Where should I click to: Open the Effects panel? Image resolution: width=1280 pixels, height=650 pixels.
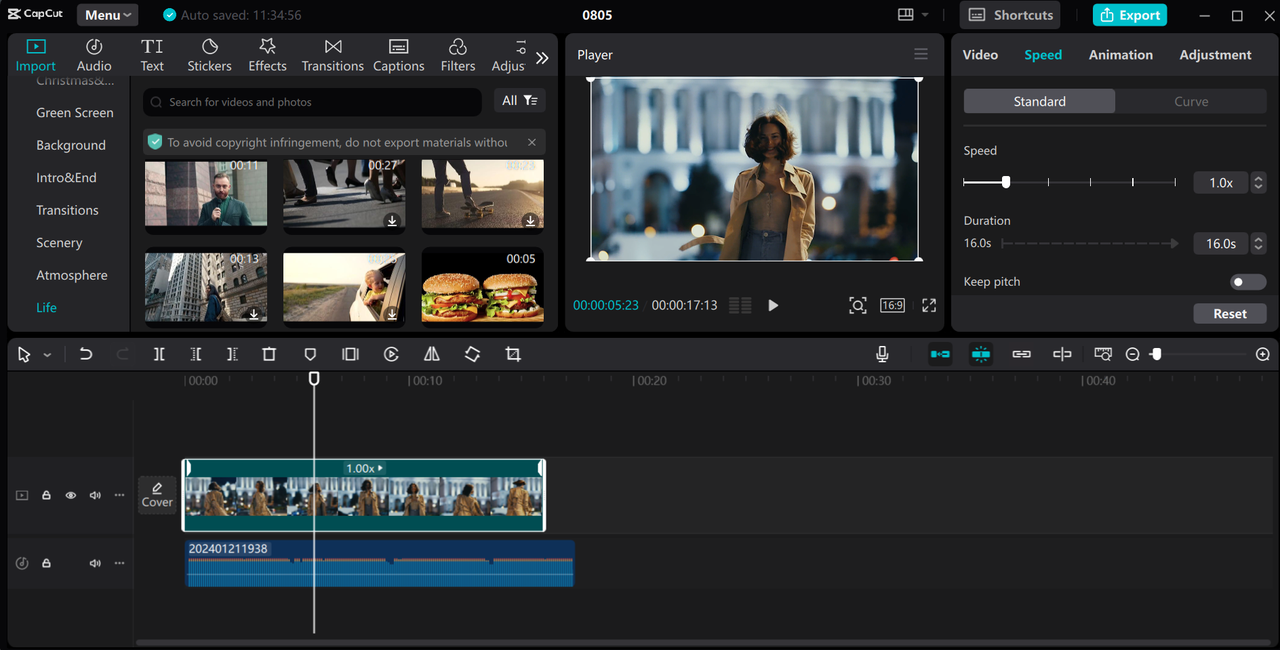click(267, 55)
